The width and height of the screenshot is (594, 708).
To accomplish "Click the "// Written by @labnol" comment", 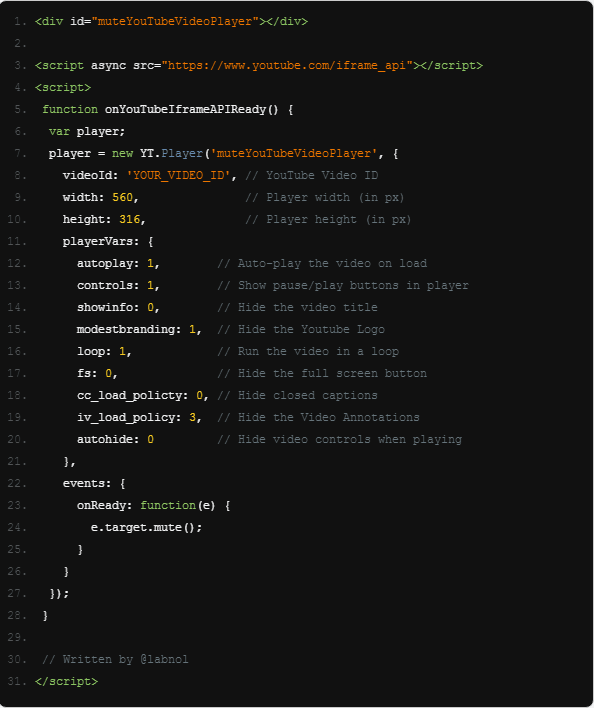I will pyautogui.click(x=115, y=659).
